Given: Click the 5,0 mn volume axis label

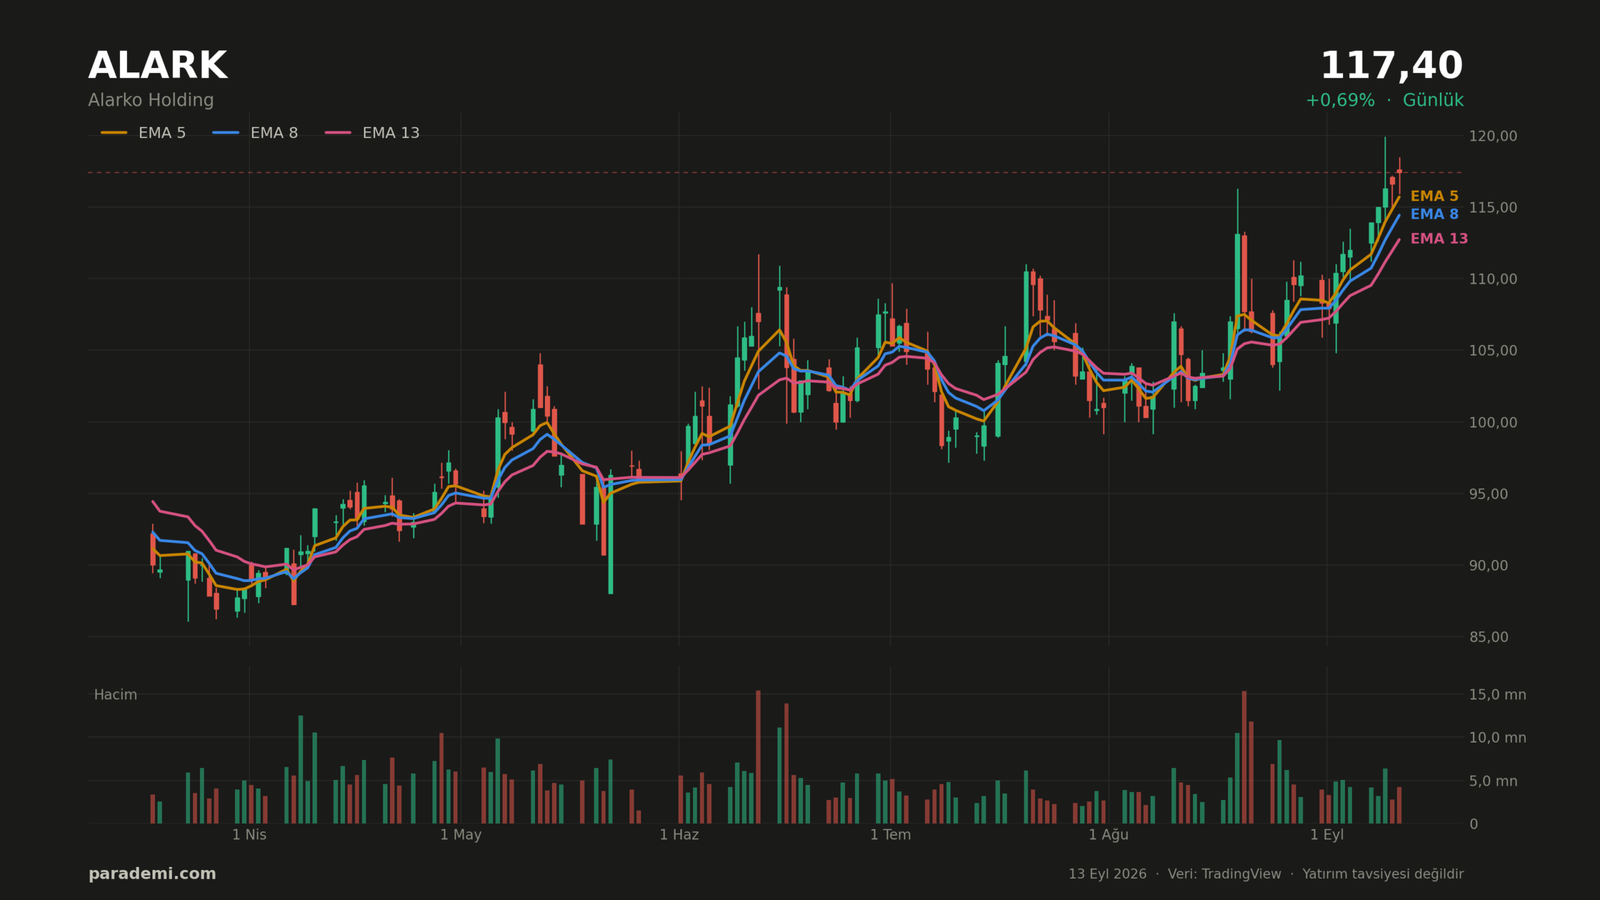Looking at the screenshot, I should [x=1493, y=781].
